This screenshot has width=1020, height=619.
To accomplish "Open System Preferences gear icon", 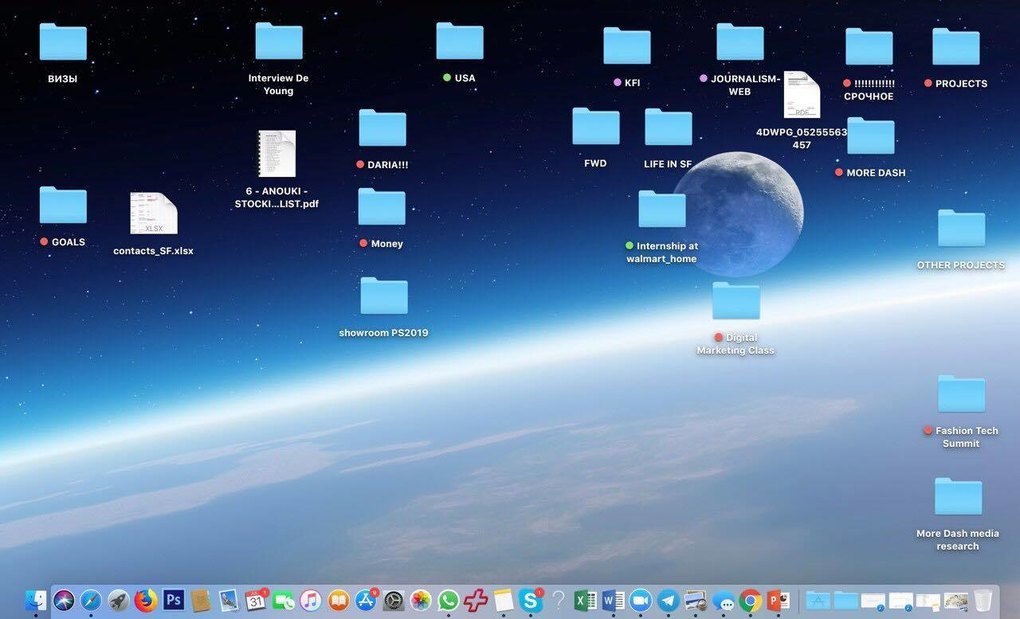I will (x=393, y=600).
